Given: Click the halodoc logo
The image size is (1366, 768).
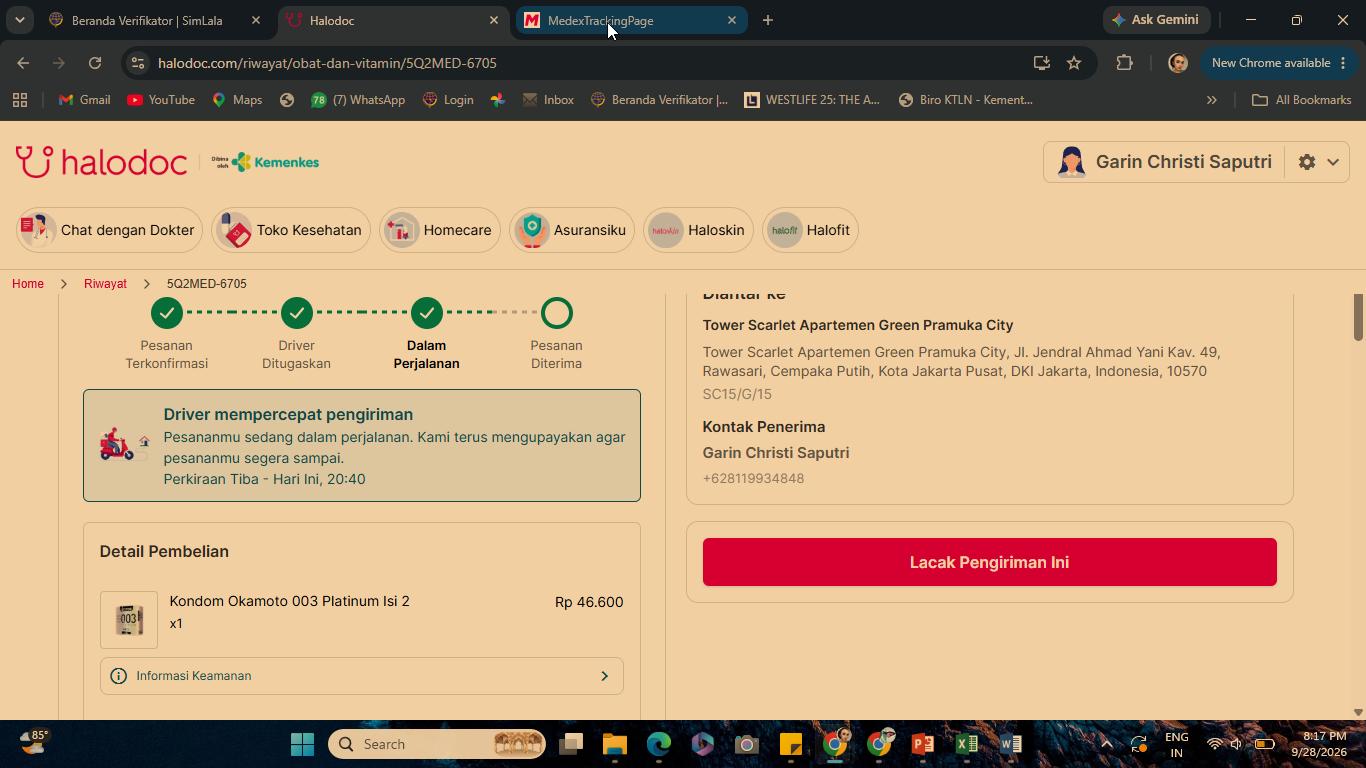Looking at the screenshot, I should click(101, 162).
